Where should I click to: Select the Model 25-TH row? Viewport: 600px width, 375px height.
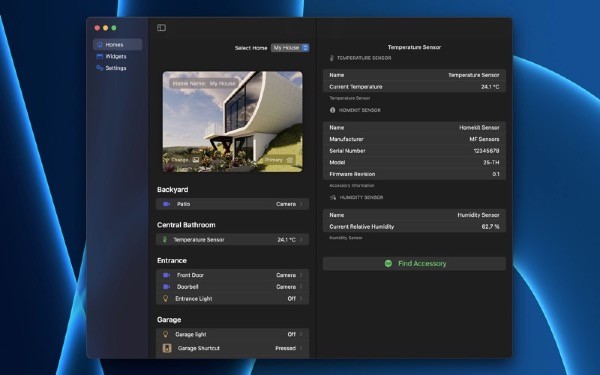pyautogui.click(x=414, y=162)
